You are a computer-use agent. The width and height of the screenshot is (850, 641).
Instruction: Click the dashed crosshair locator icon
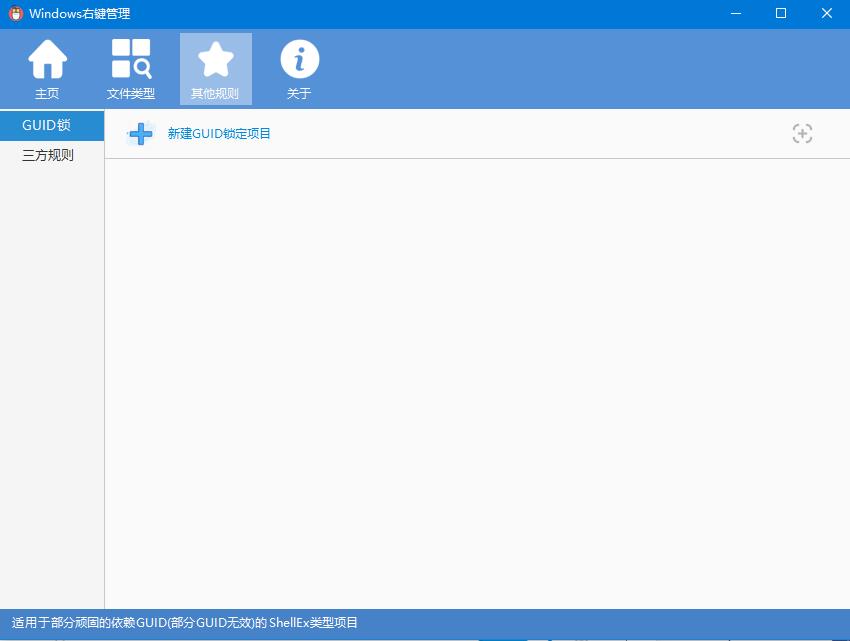pos(802,134)
